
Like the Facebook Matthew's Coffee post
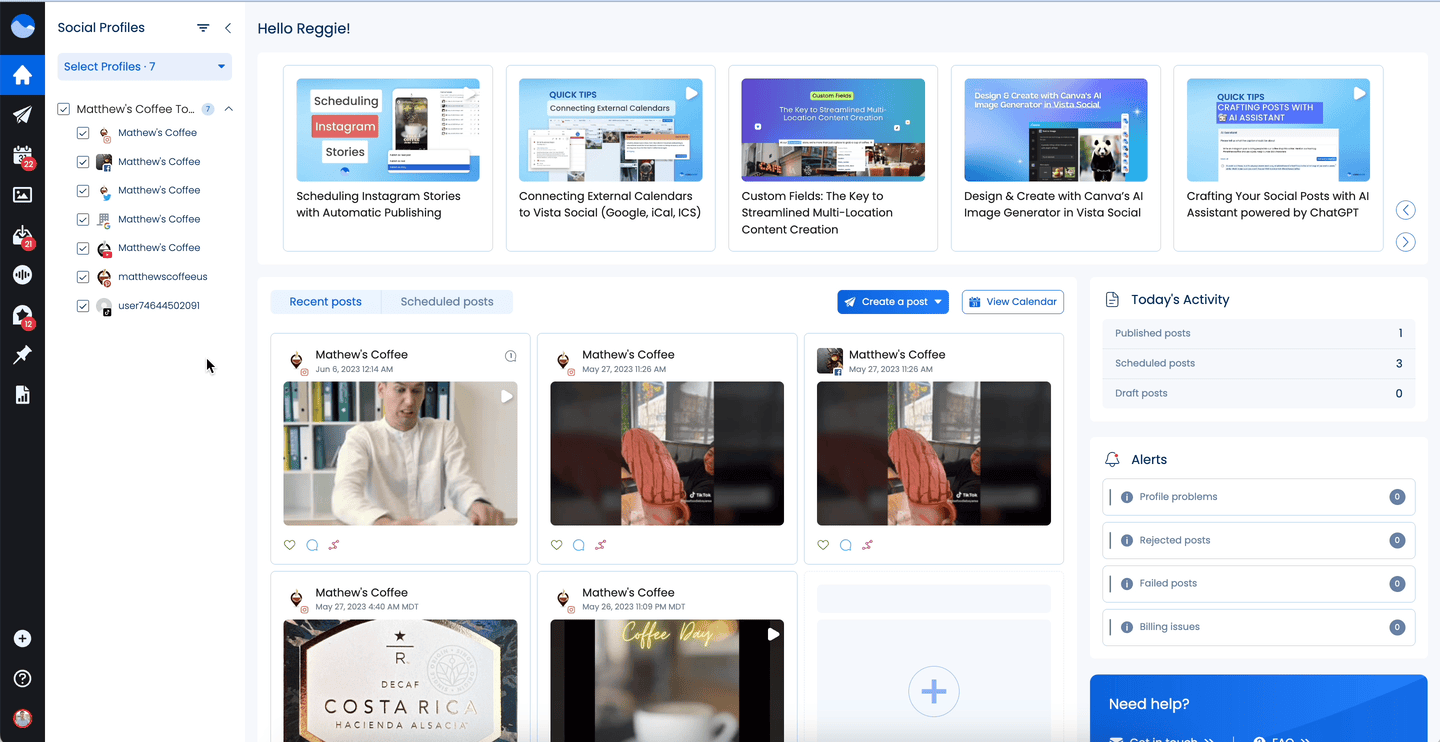click(x=823, y=545)
